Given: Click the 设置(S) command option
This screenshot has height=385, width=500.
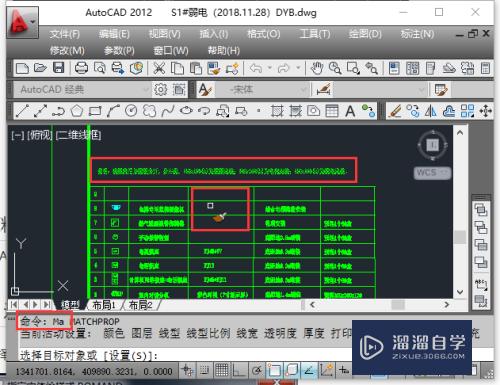Looking at the screenshot, I should point(128,356).
